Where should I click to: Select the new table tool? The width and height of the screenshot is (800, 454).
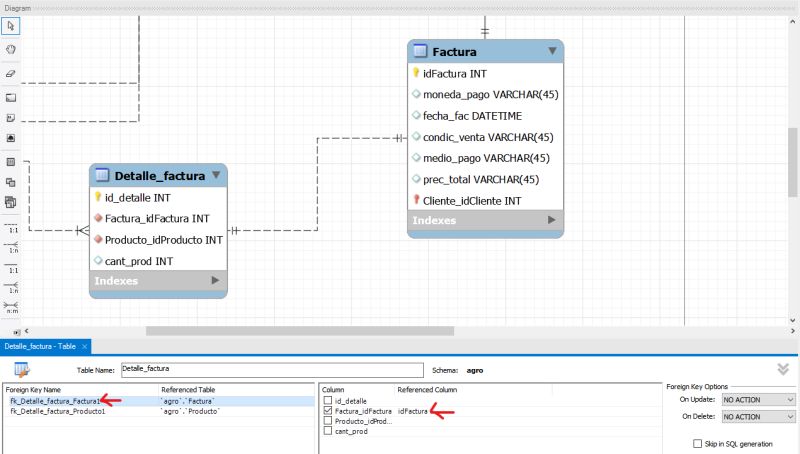pyautogui.click(x=11, y=162)
